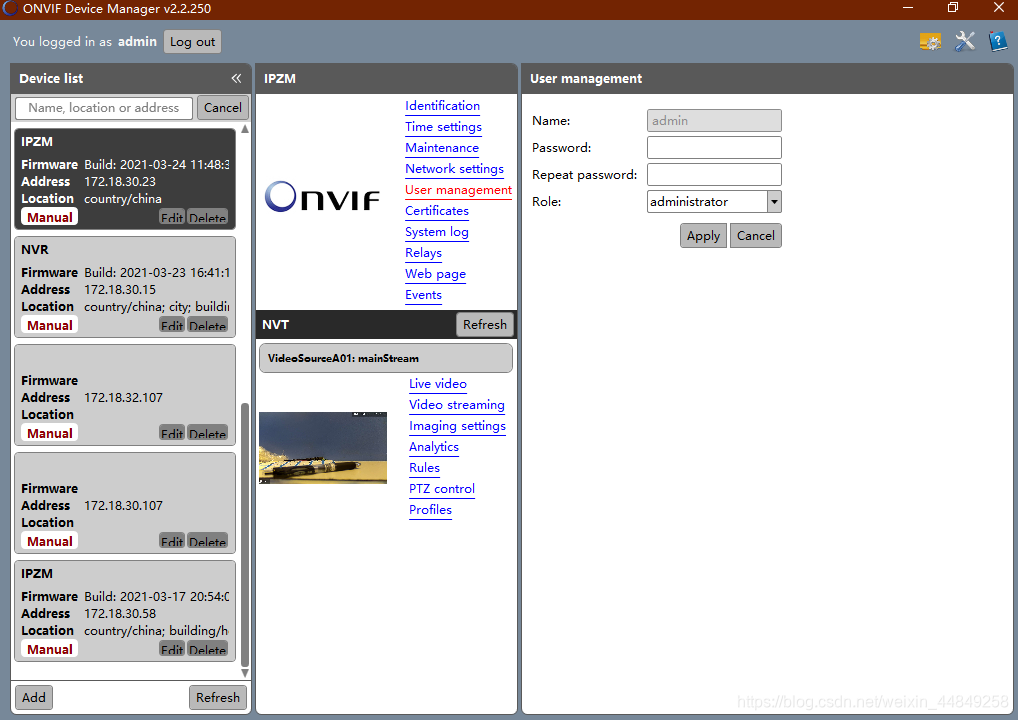Click the ONVIF logo image
The image size is (1018, 720).
pyautogui.click(x=322, y=197)
